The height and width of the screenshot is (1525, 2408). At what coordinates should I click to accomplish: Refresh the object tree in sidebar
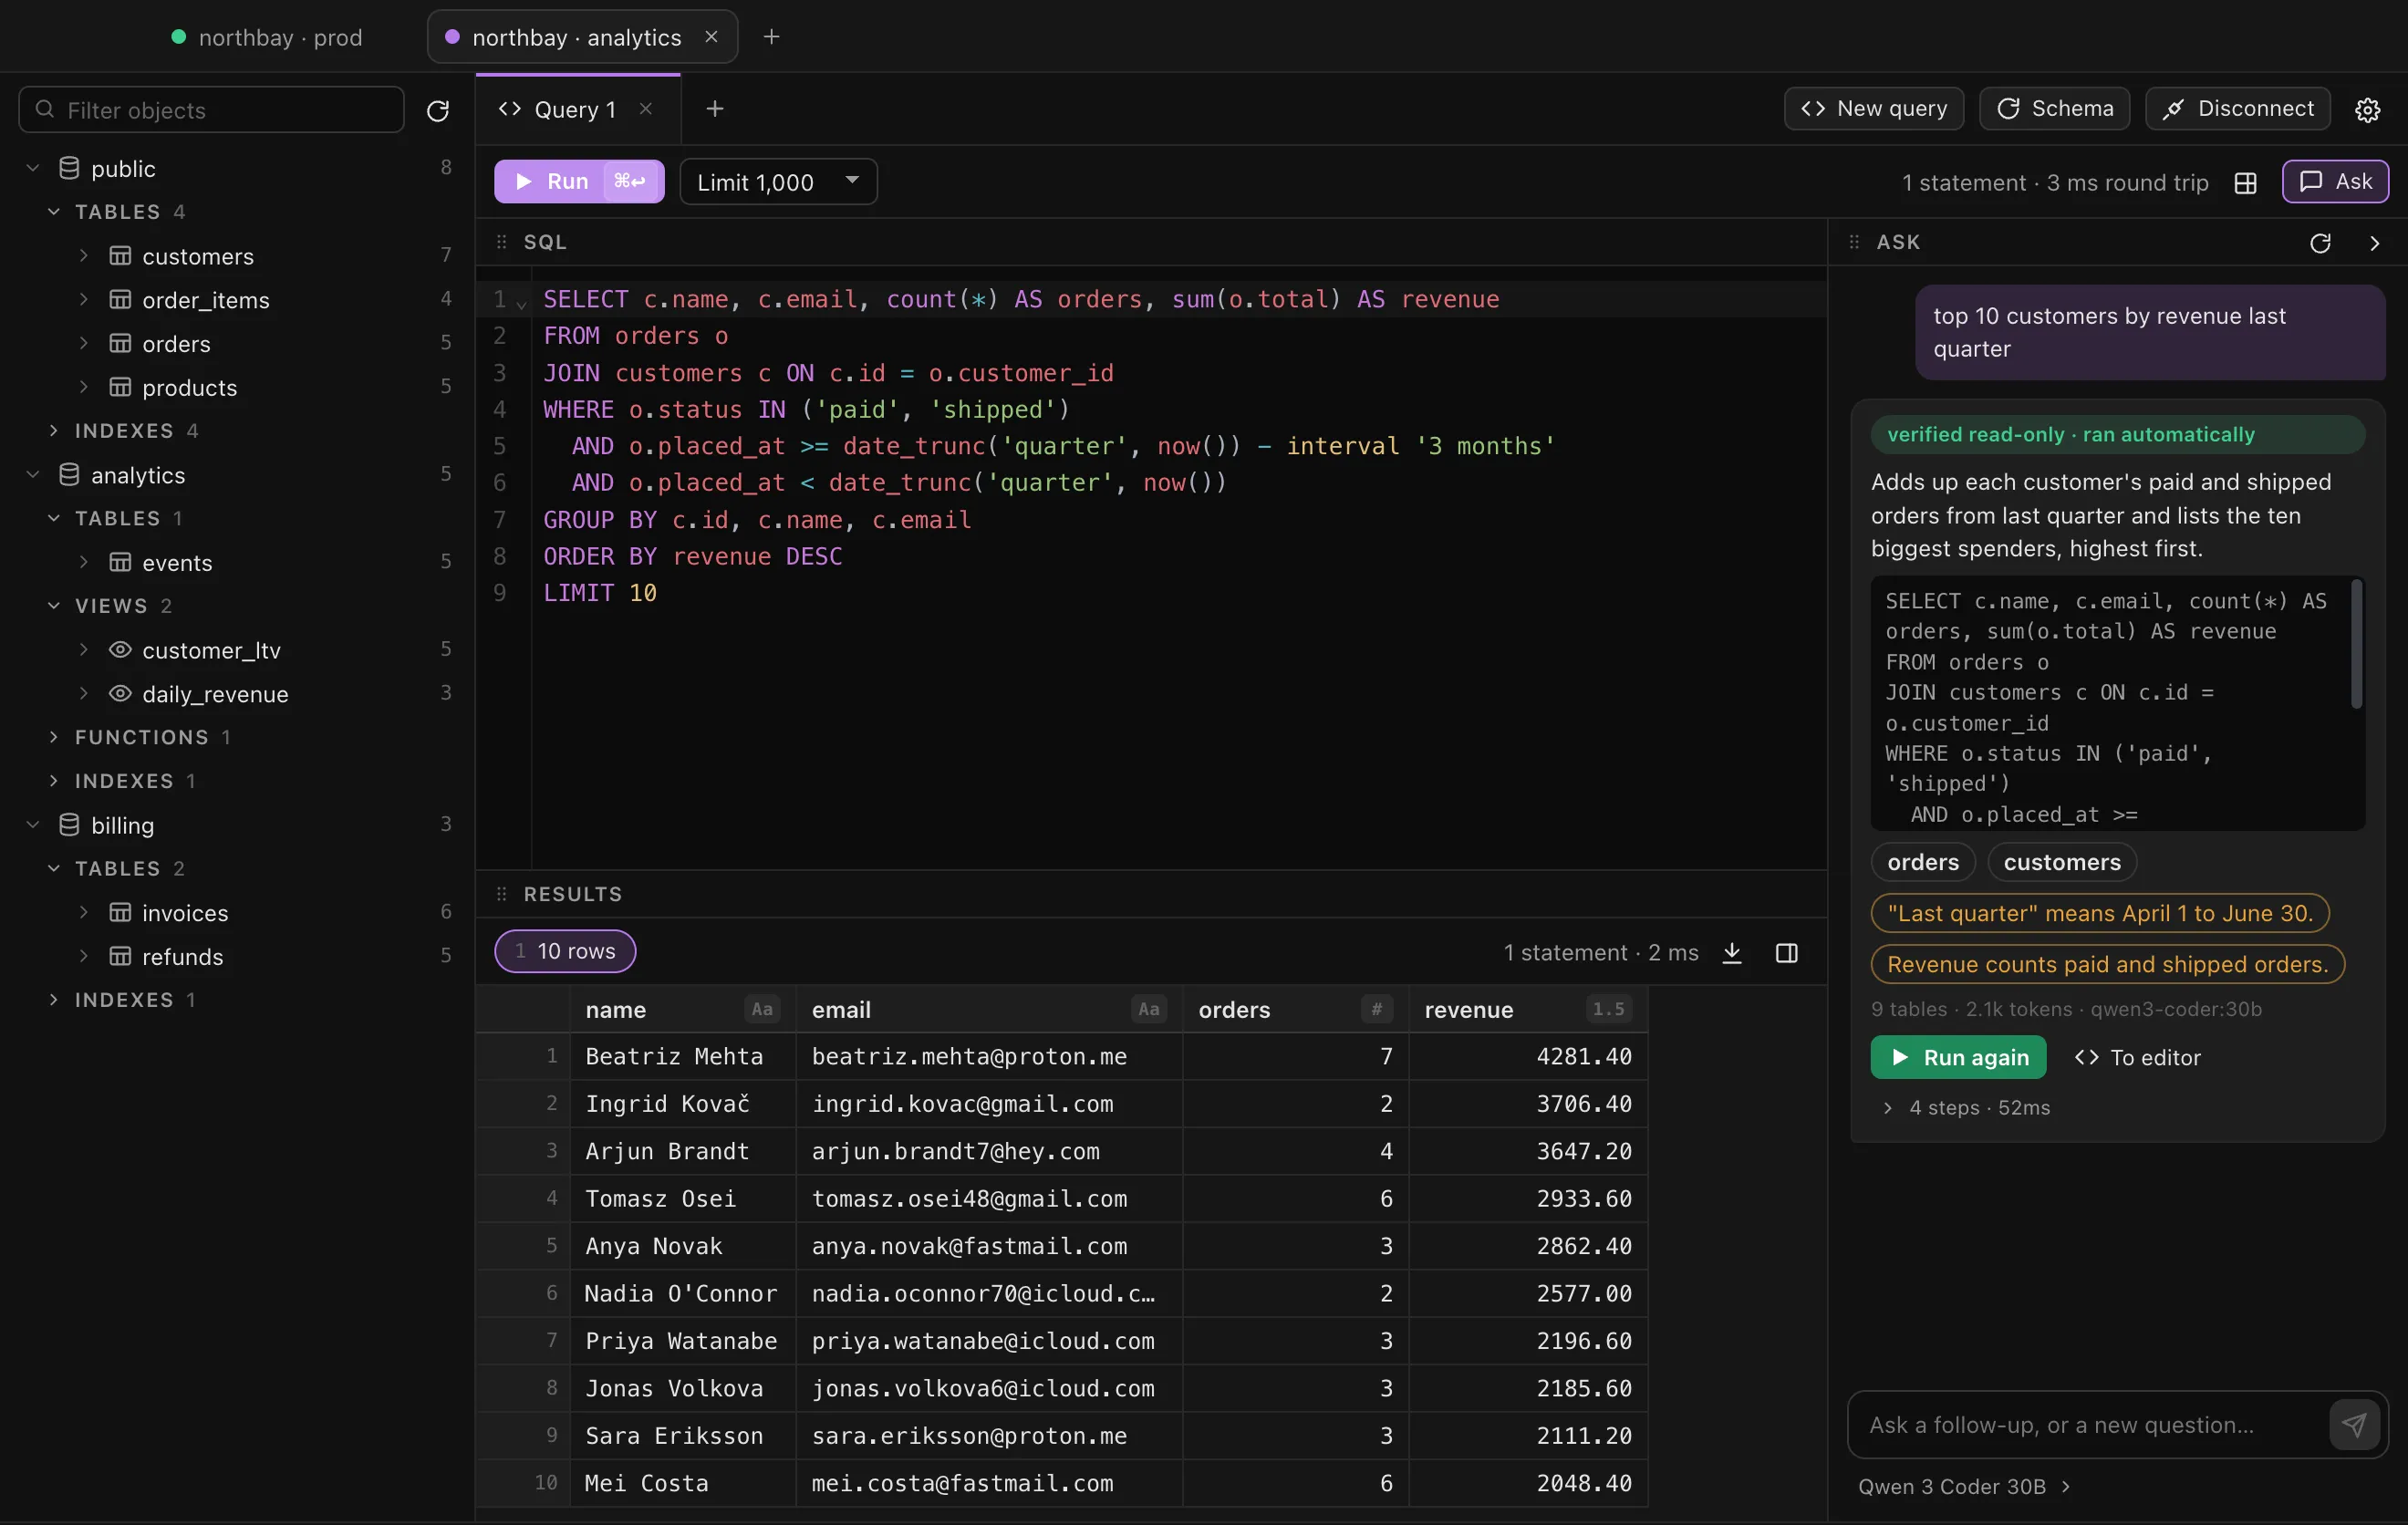(x=437, y=110)
